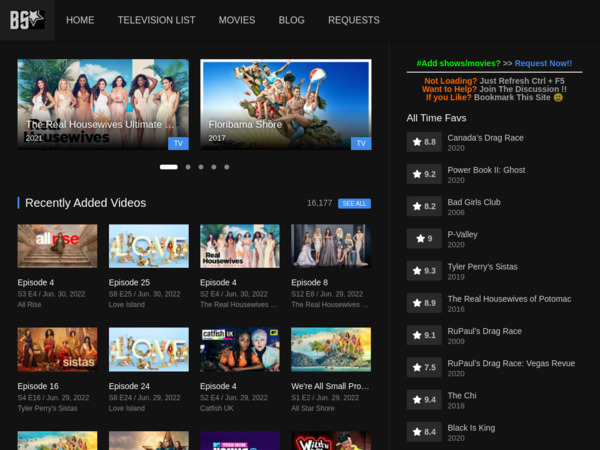Screen dimensions: 600x450
Task: Click the #Add shows/movies? text
Action: tap(458, 64)
